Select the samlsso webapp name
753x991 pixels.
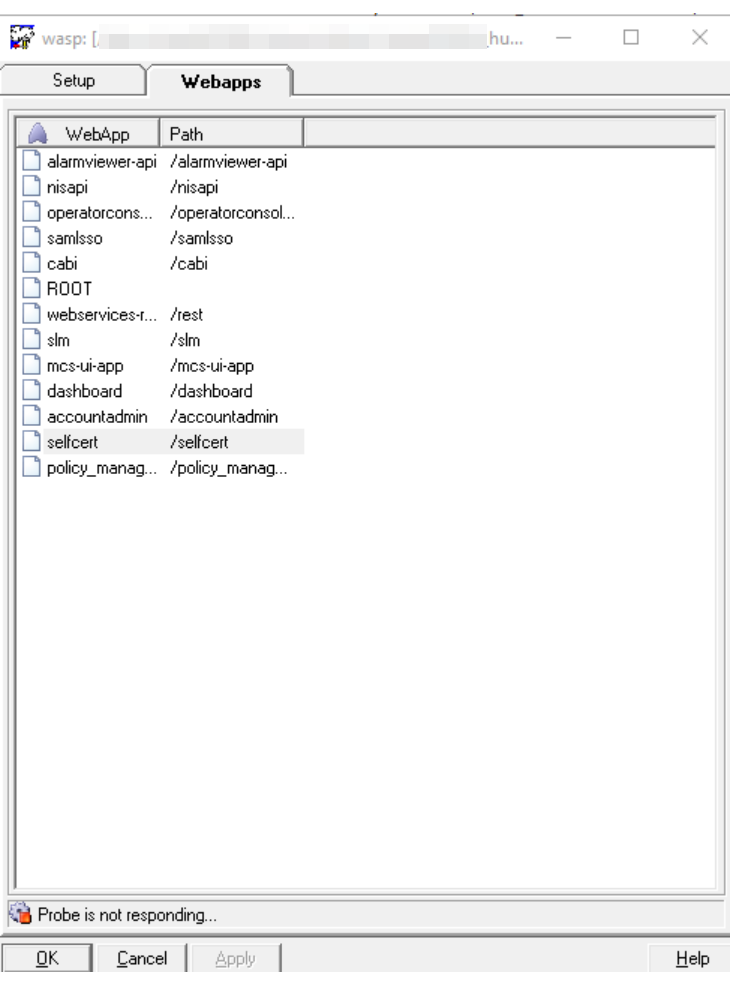click(x=75, y=238)
